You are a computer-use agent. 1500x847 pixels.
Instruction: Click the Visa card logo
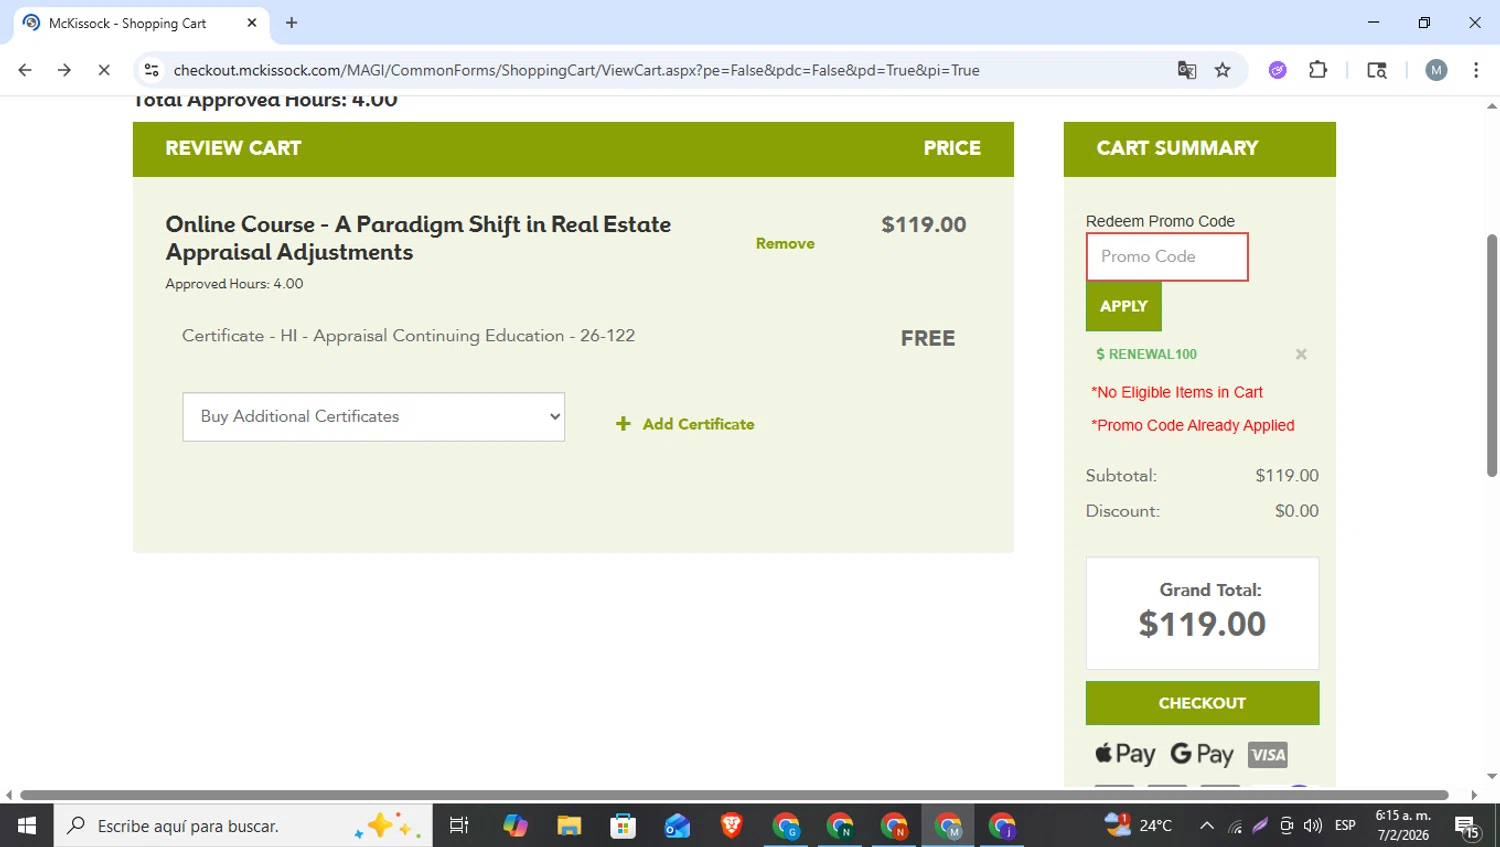pos(1268,755)
